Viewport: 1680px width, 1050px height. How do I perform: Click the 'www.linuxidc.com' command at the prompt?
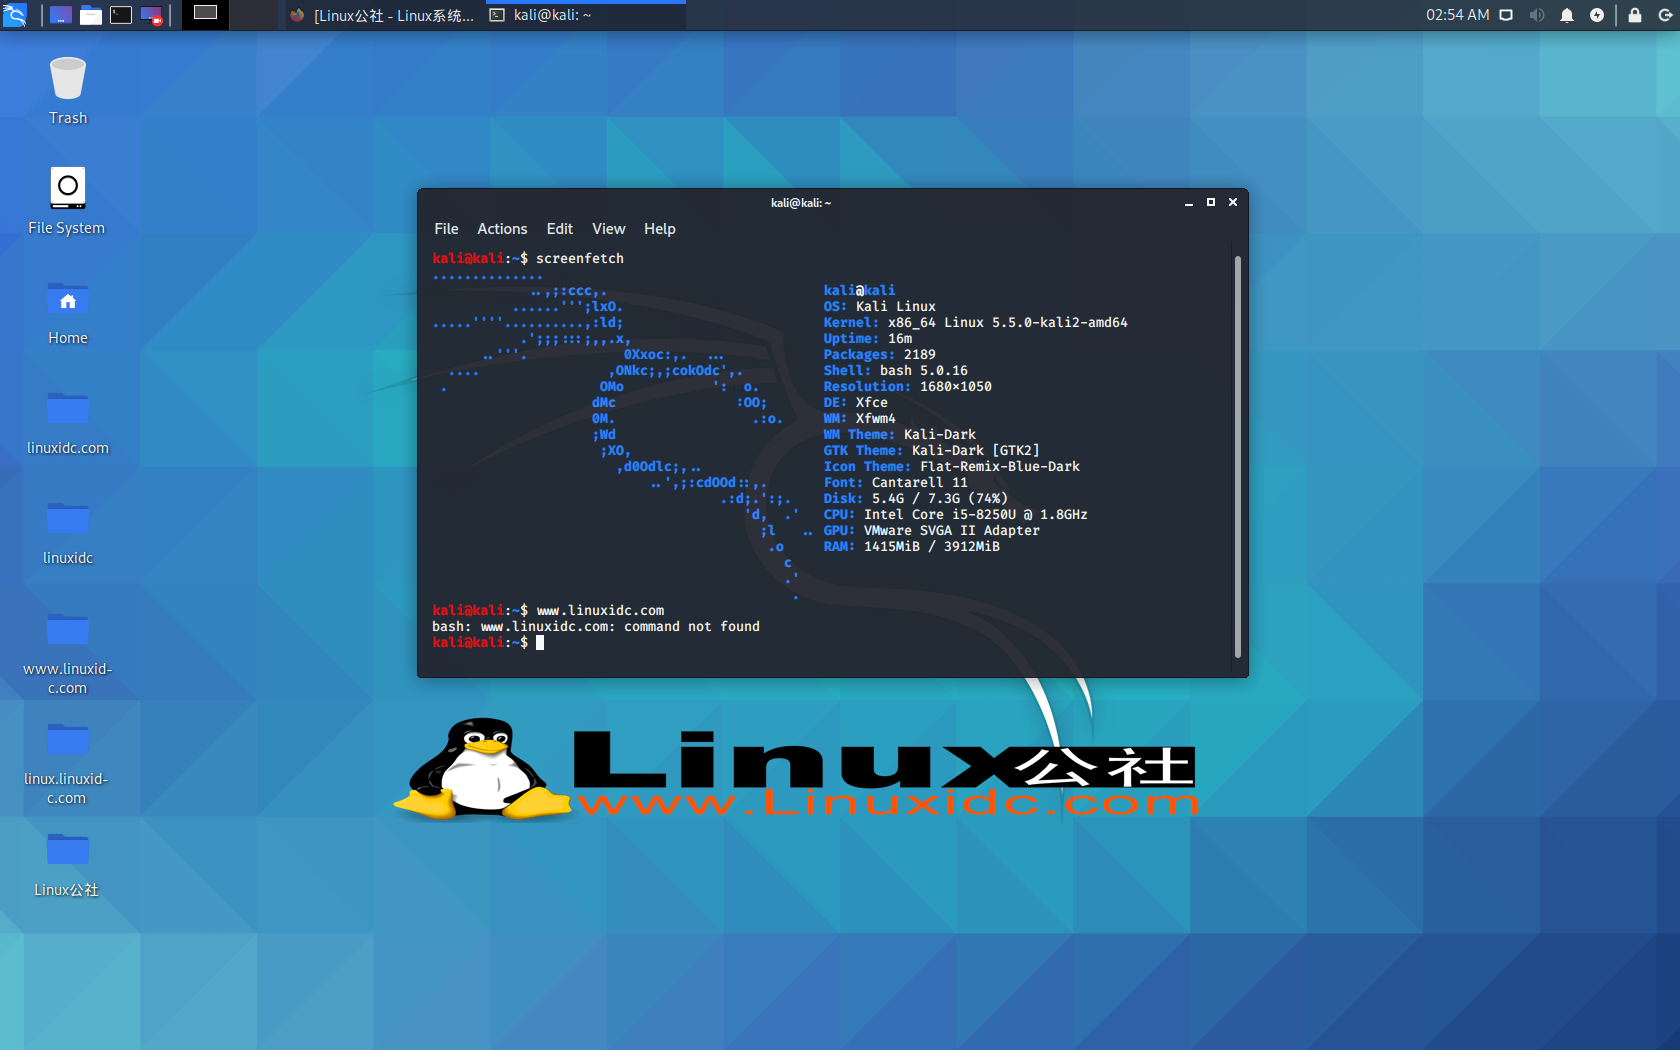[600, 611]
